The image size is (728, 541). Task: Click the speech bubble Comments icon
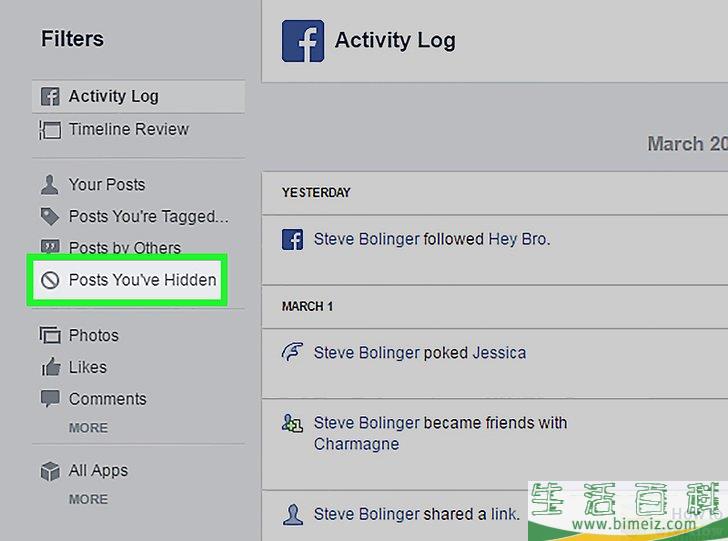pyautogui.click(x=50, y=399)
